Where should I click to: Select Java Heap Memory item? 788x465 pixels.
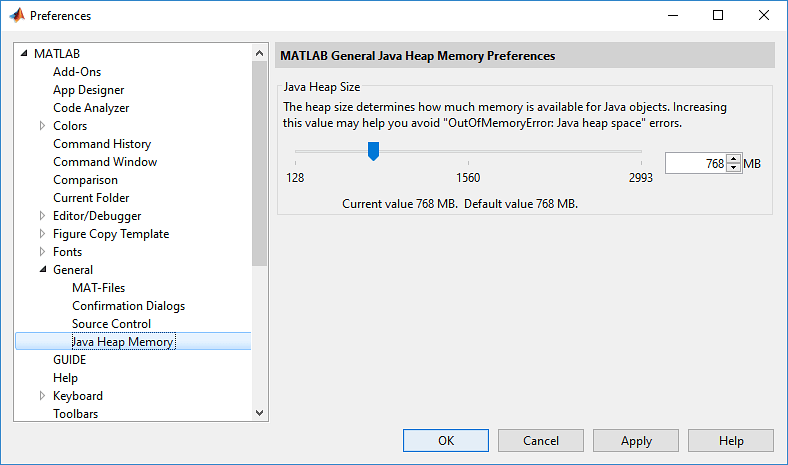tap(123, 342)
